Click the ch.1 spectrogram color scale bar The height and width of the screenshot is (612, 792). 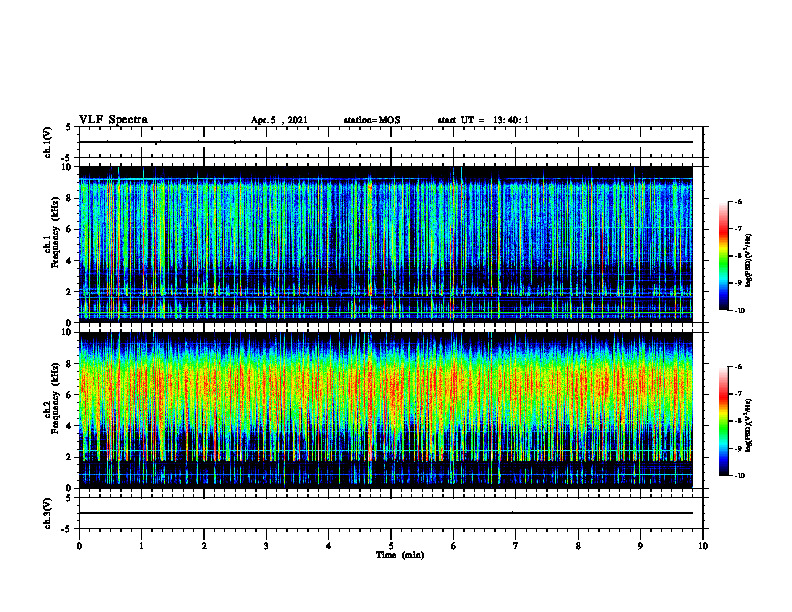coord(724,256)
